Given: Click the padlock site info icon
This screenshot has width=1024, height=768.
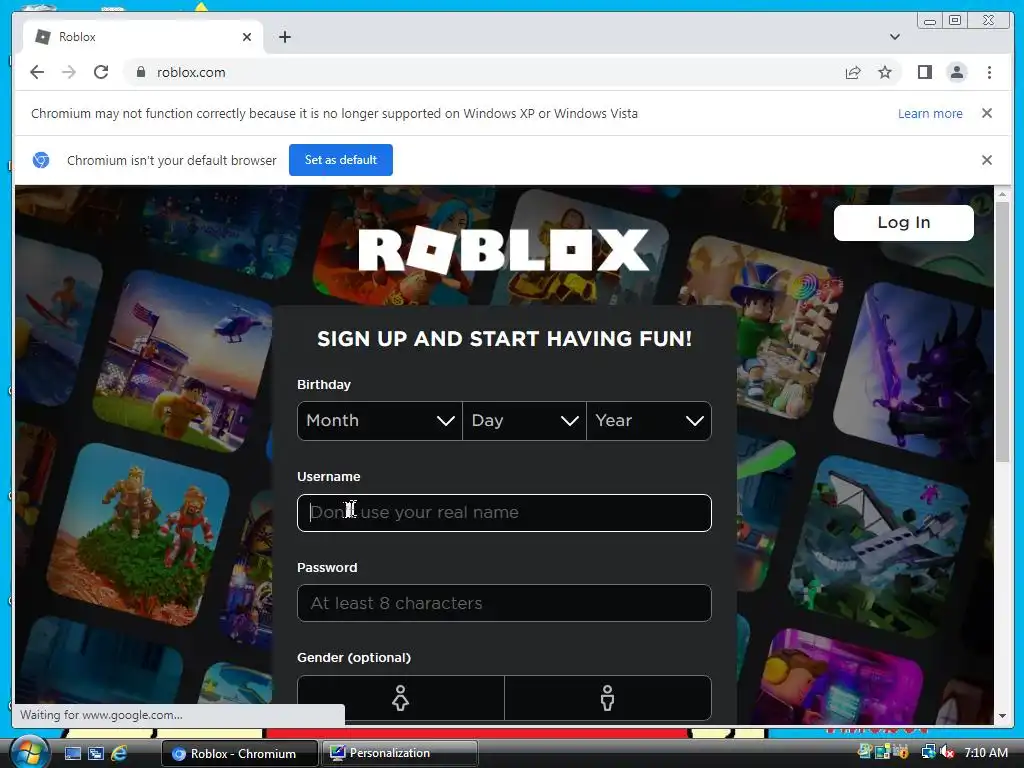Looking at the screenshot, I should (140, 72).
